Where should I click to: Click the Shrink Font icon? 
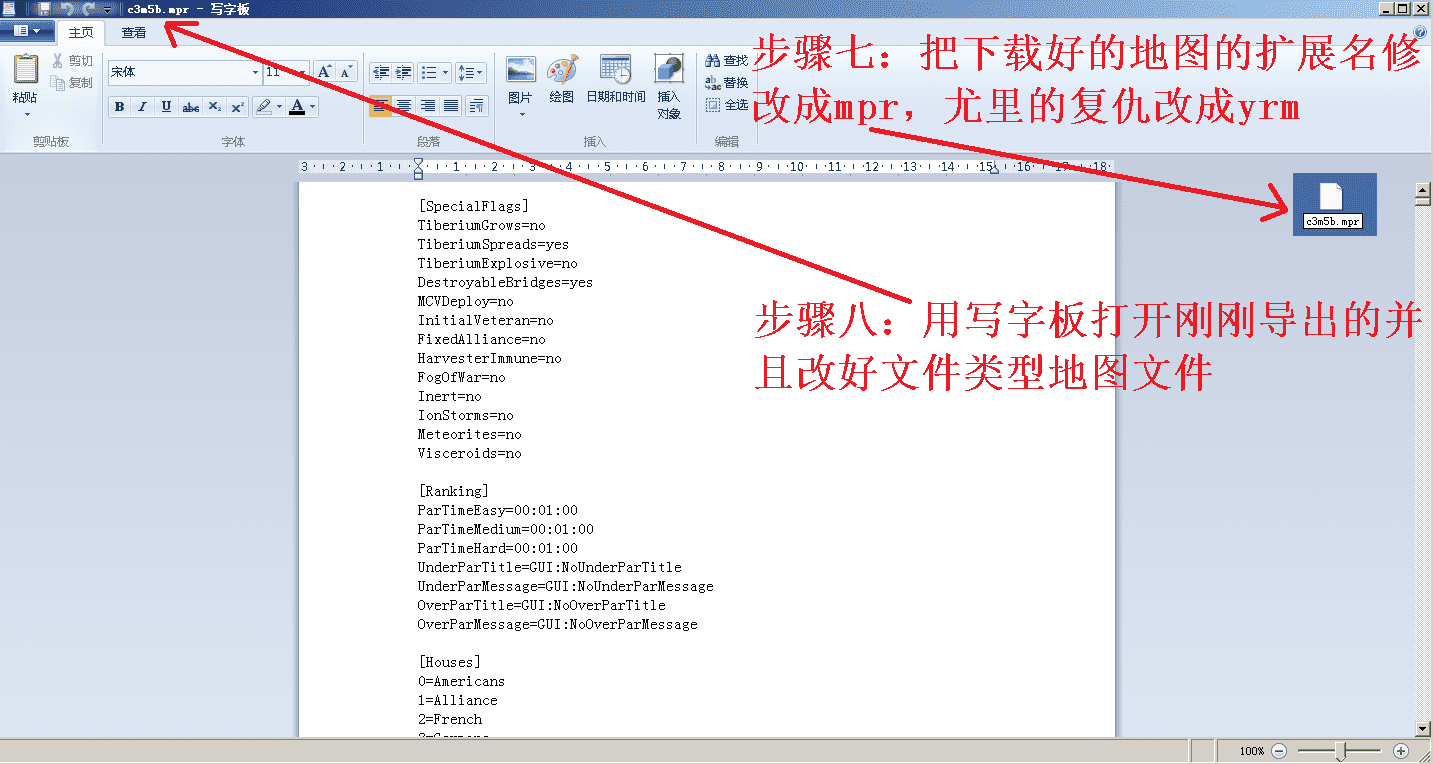[x=346, y=72]
